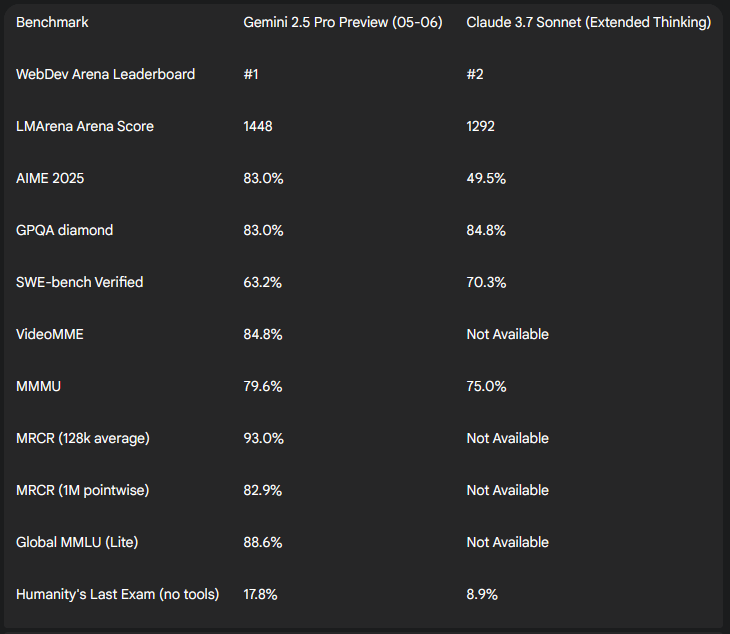Viewport: 730px width, 634px height.
Task: Click the 17.8% Humanity's Last Exam value
Action: [260, 594]
